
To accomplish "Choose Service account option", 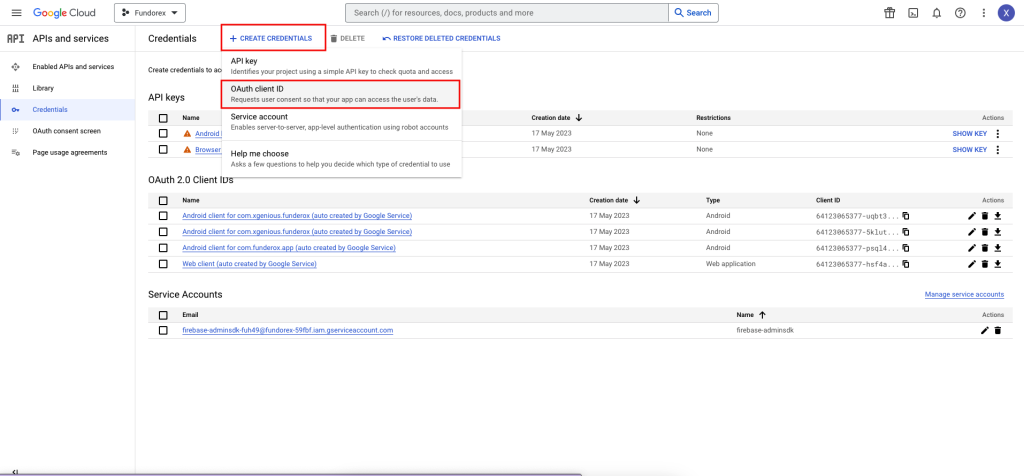I will 342,121.
